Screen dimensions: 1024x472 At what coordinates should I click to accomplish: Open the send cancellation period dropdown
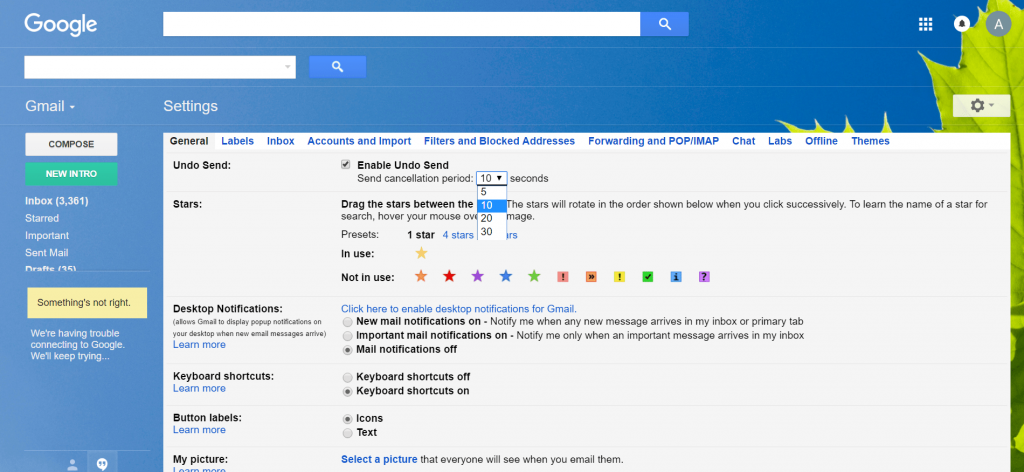[x=491, y=178]
